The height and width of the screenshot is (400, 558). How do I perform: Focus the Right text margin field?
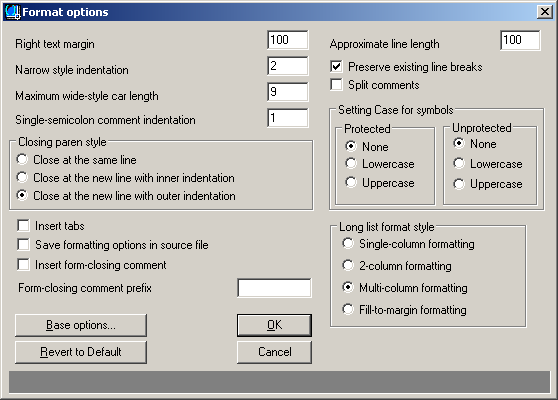click(288, 40)
